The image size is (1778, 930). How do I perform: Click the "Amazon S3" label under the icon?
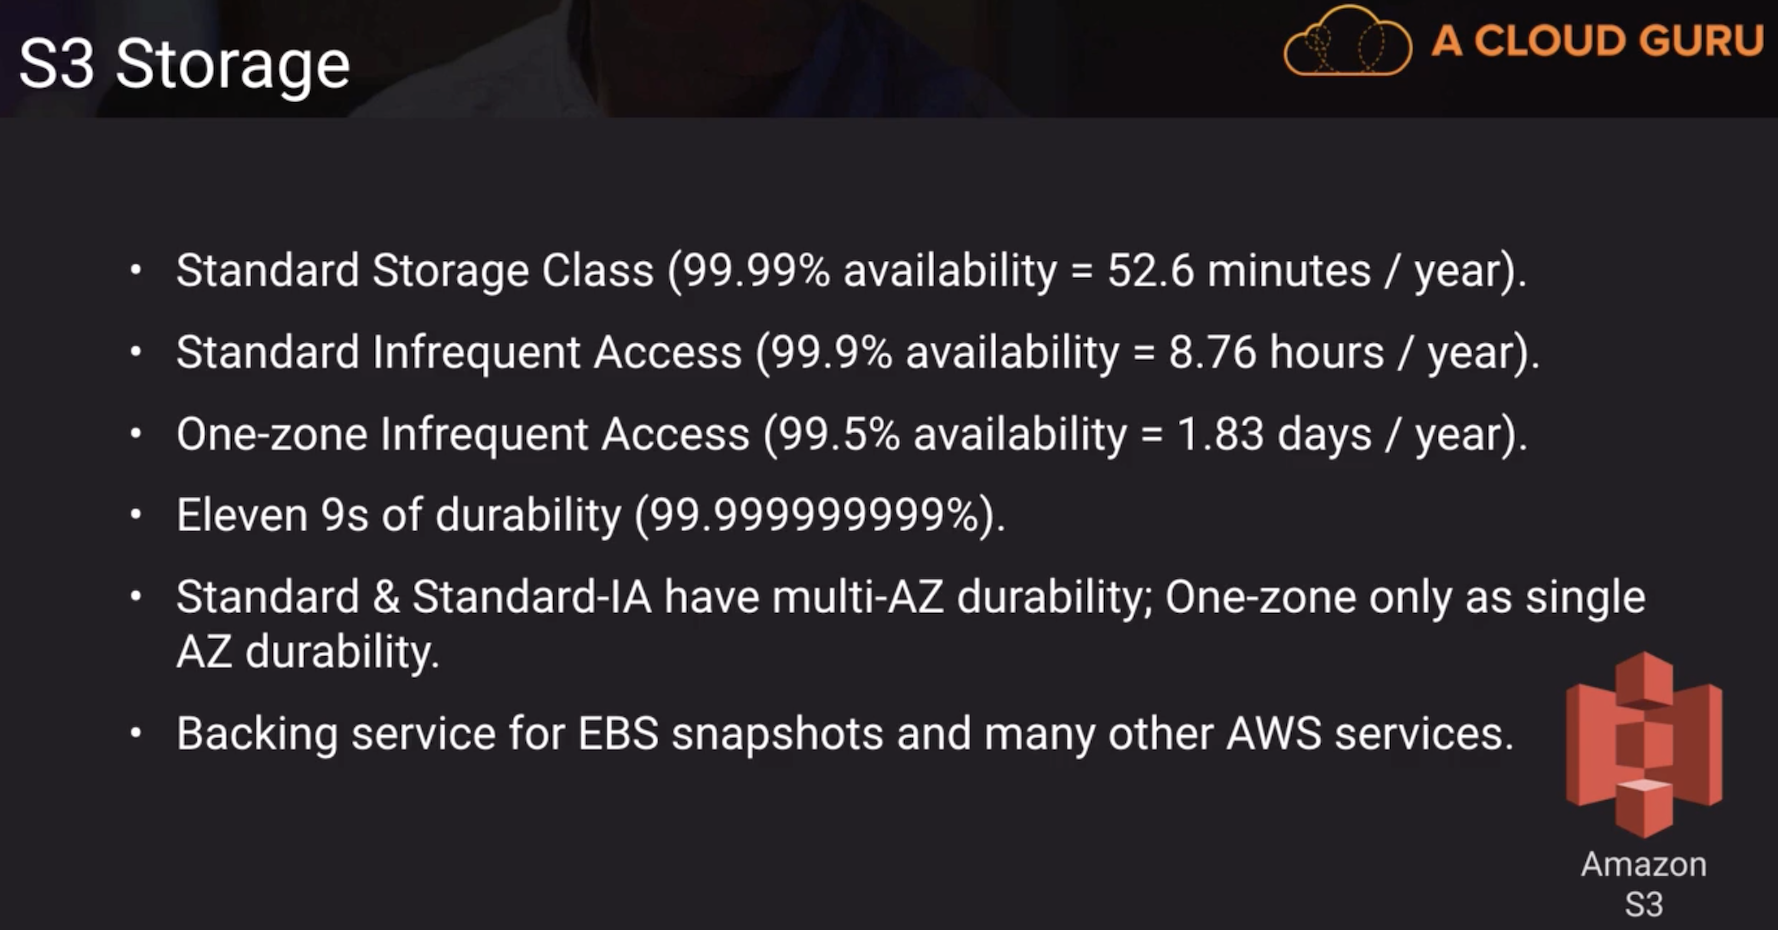[x=1643, y=883]
